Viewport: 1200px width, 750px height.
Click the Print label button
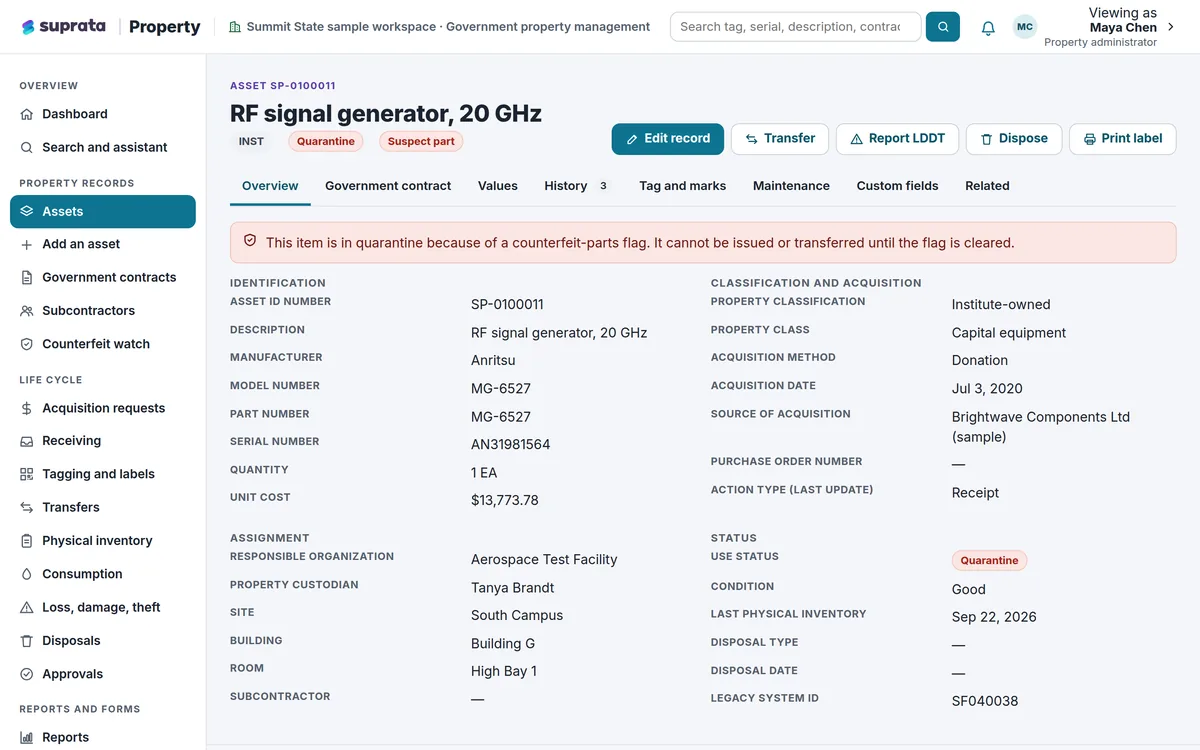pyautogui.click(x=1123, y=139)
